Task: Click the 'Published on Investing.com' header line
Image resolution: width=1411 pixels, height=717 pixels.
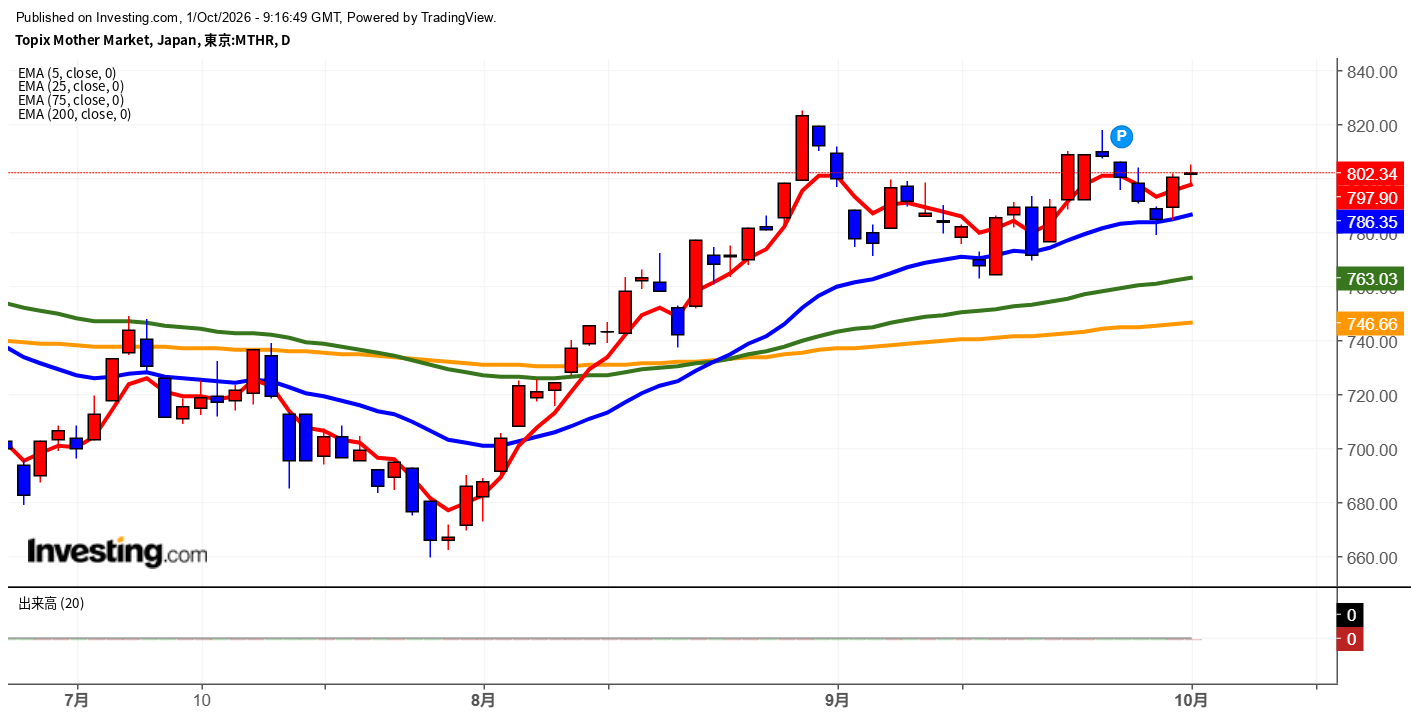Action: 255,17
